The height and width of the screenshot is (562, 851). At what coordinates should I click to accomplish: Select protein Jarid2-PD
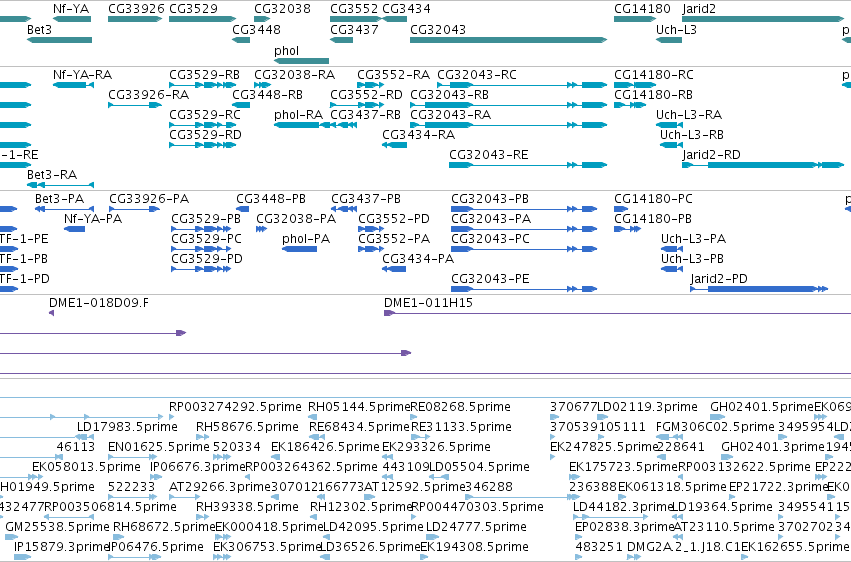tap(719, 279)
